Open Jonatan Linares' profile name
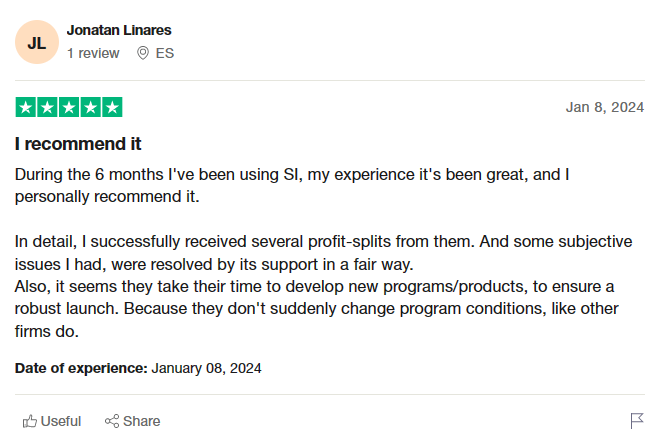Image resolution: width=665 pixels, height=441 pixels. (119, 30)
